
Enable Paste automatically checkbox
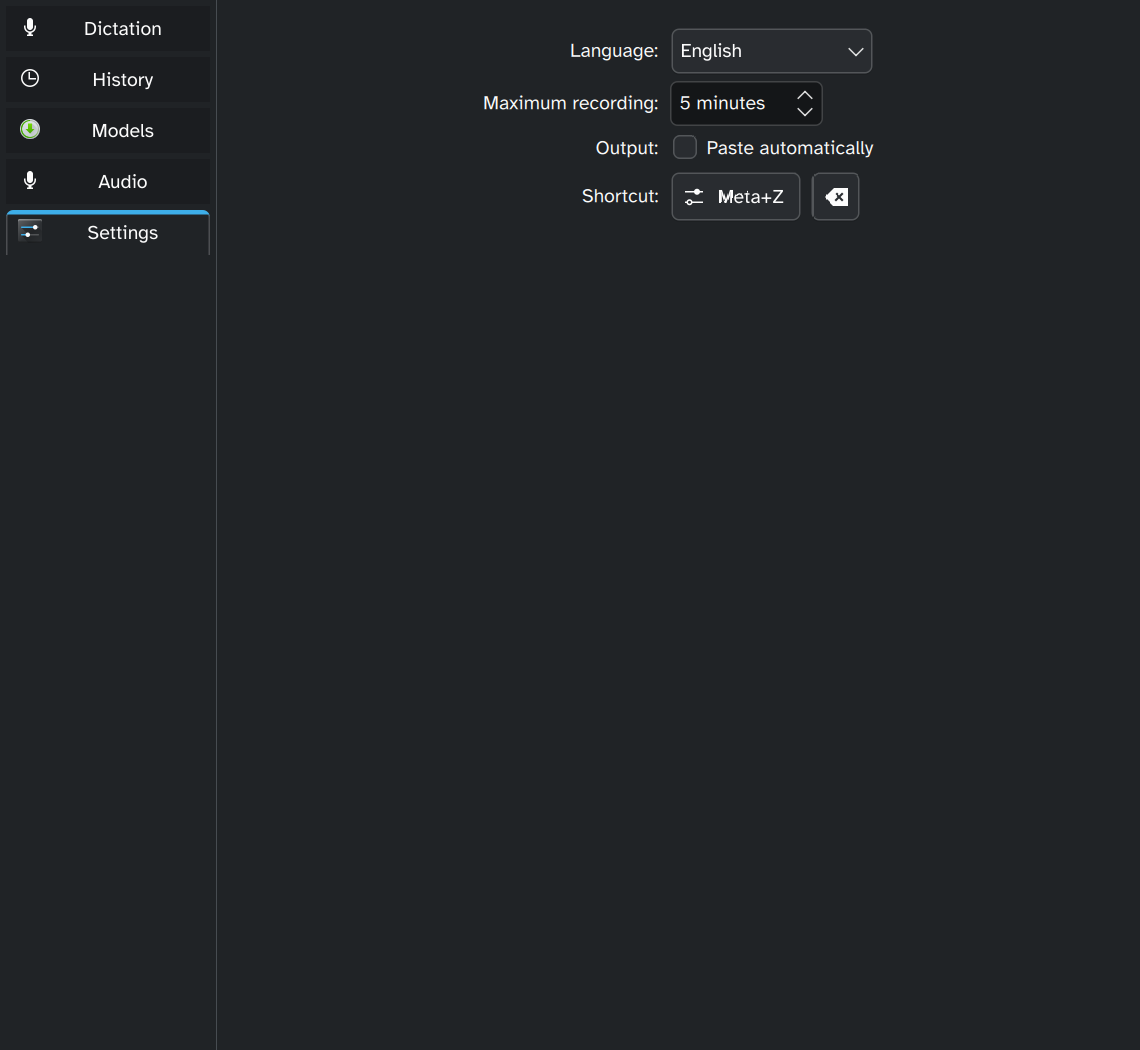(x=685, y=147)
